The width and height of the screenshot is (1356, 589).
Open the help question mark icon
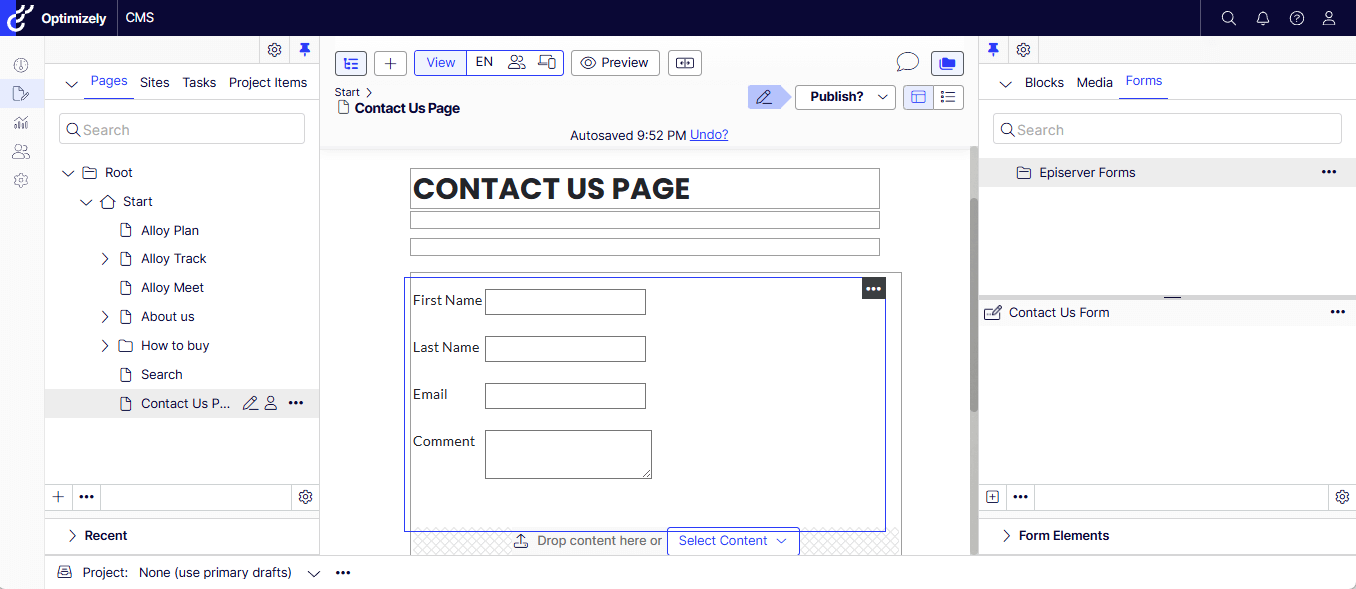click(x=1297, y=18)
